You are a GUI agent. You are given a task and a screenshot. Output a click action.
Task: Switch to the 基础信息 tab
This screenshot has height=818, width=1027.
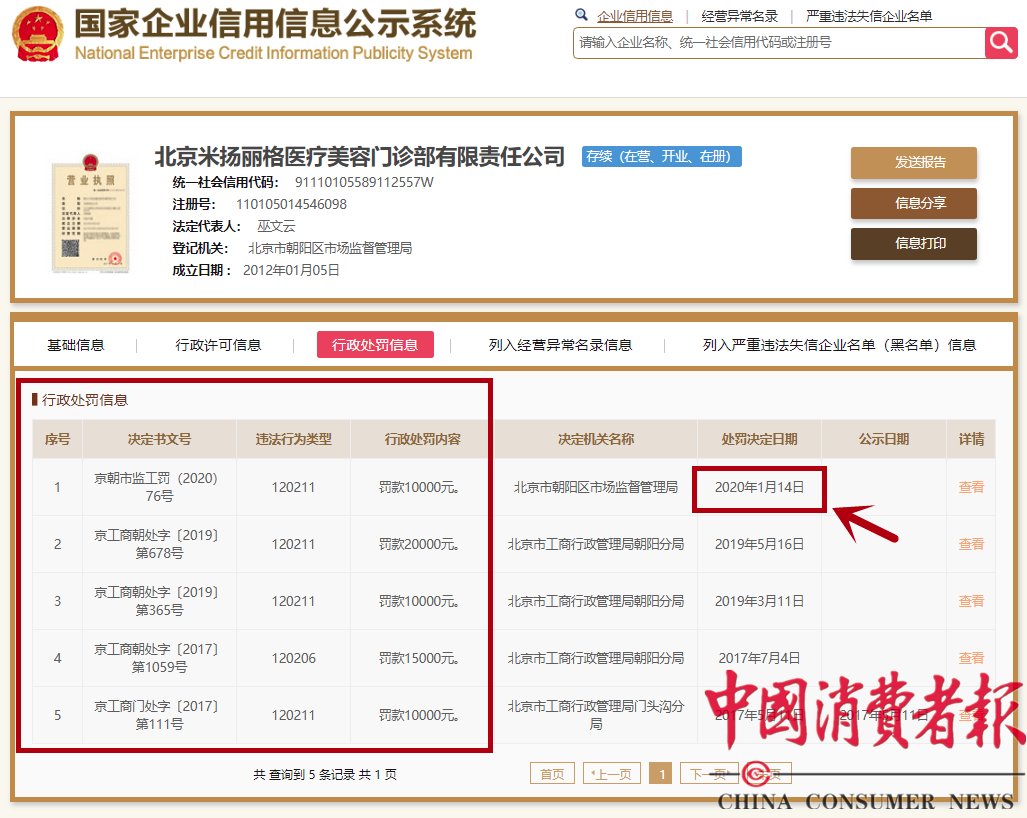[x=75, y=344]
